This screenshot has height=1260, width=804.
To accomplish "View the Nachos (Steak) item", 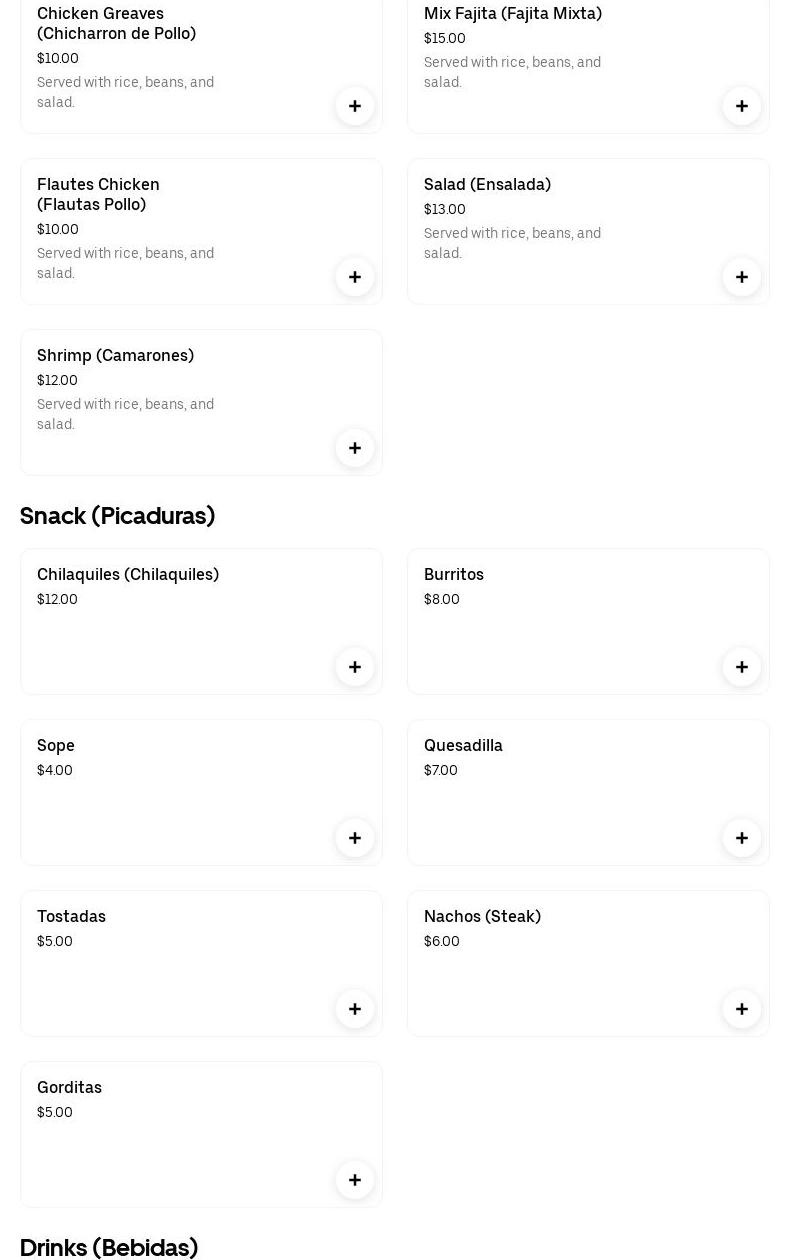I will point(482,917).
